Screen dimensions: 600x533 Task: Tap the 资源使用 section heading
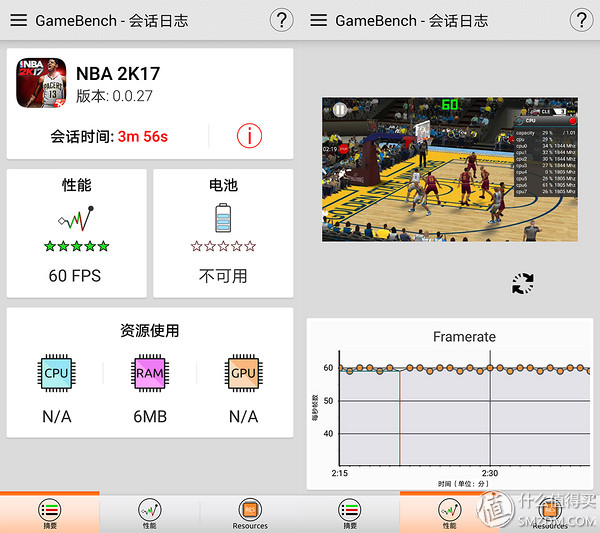(150, 331)
